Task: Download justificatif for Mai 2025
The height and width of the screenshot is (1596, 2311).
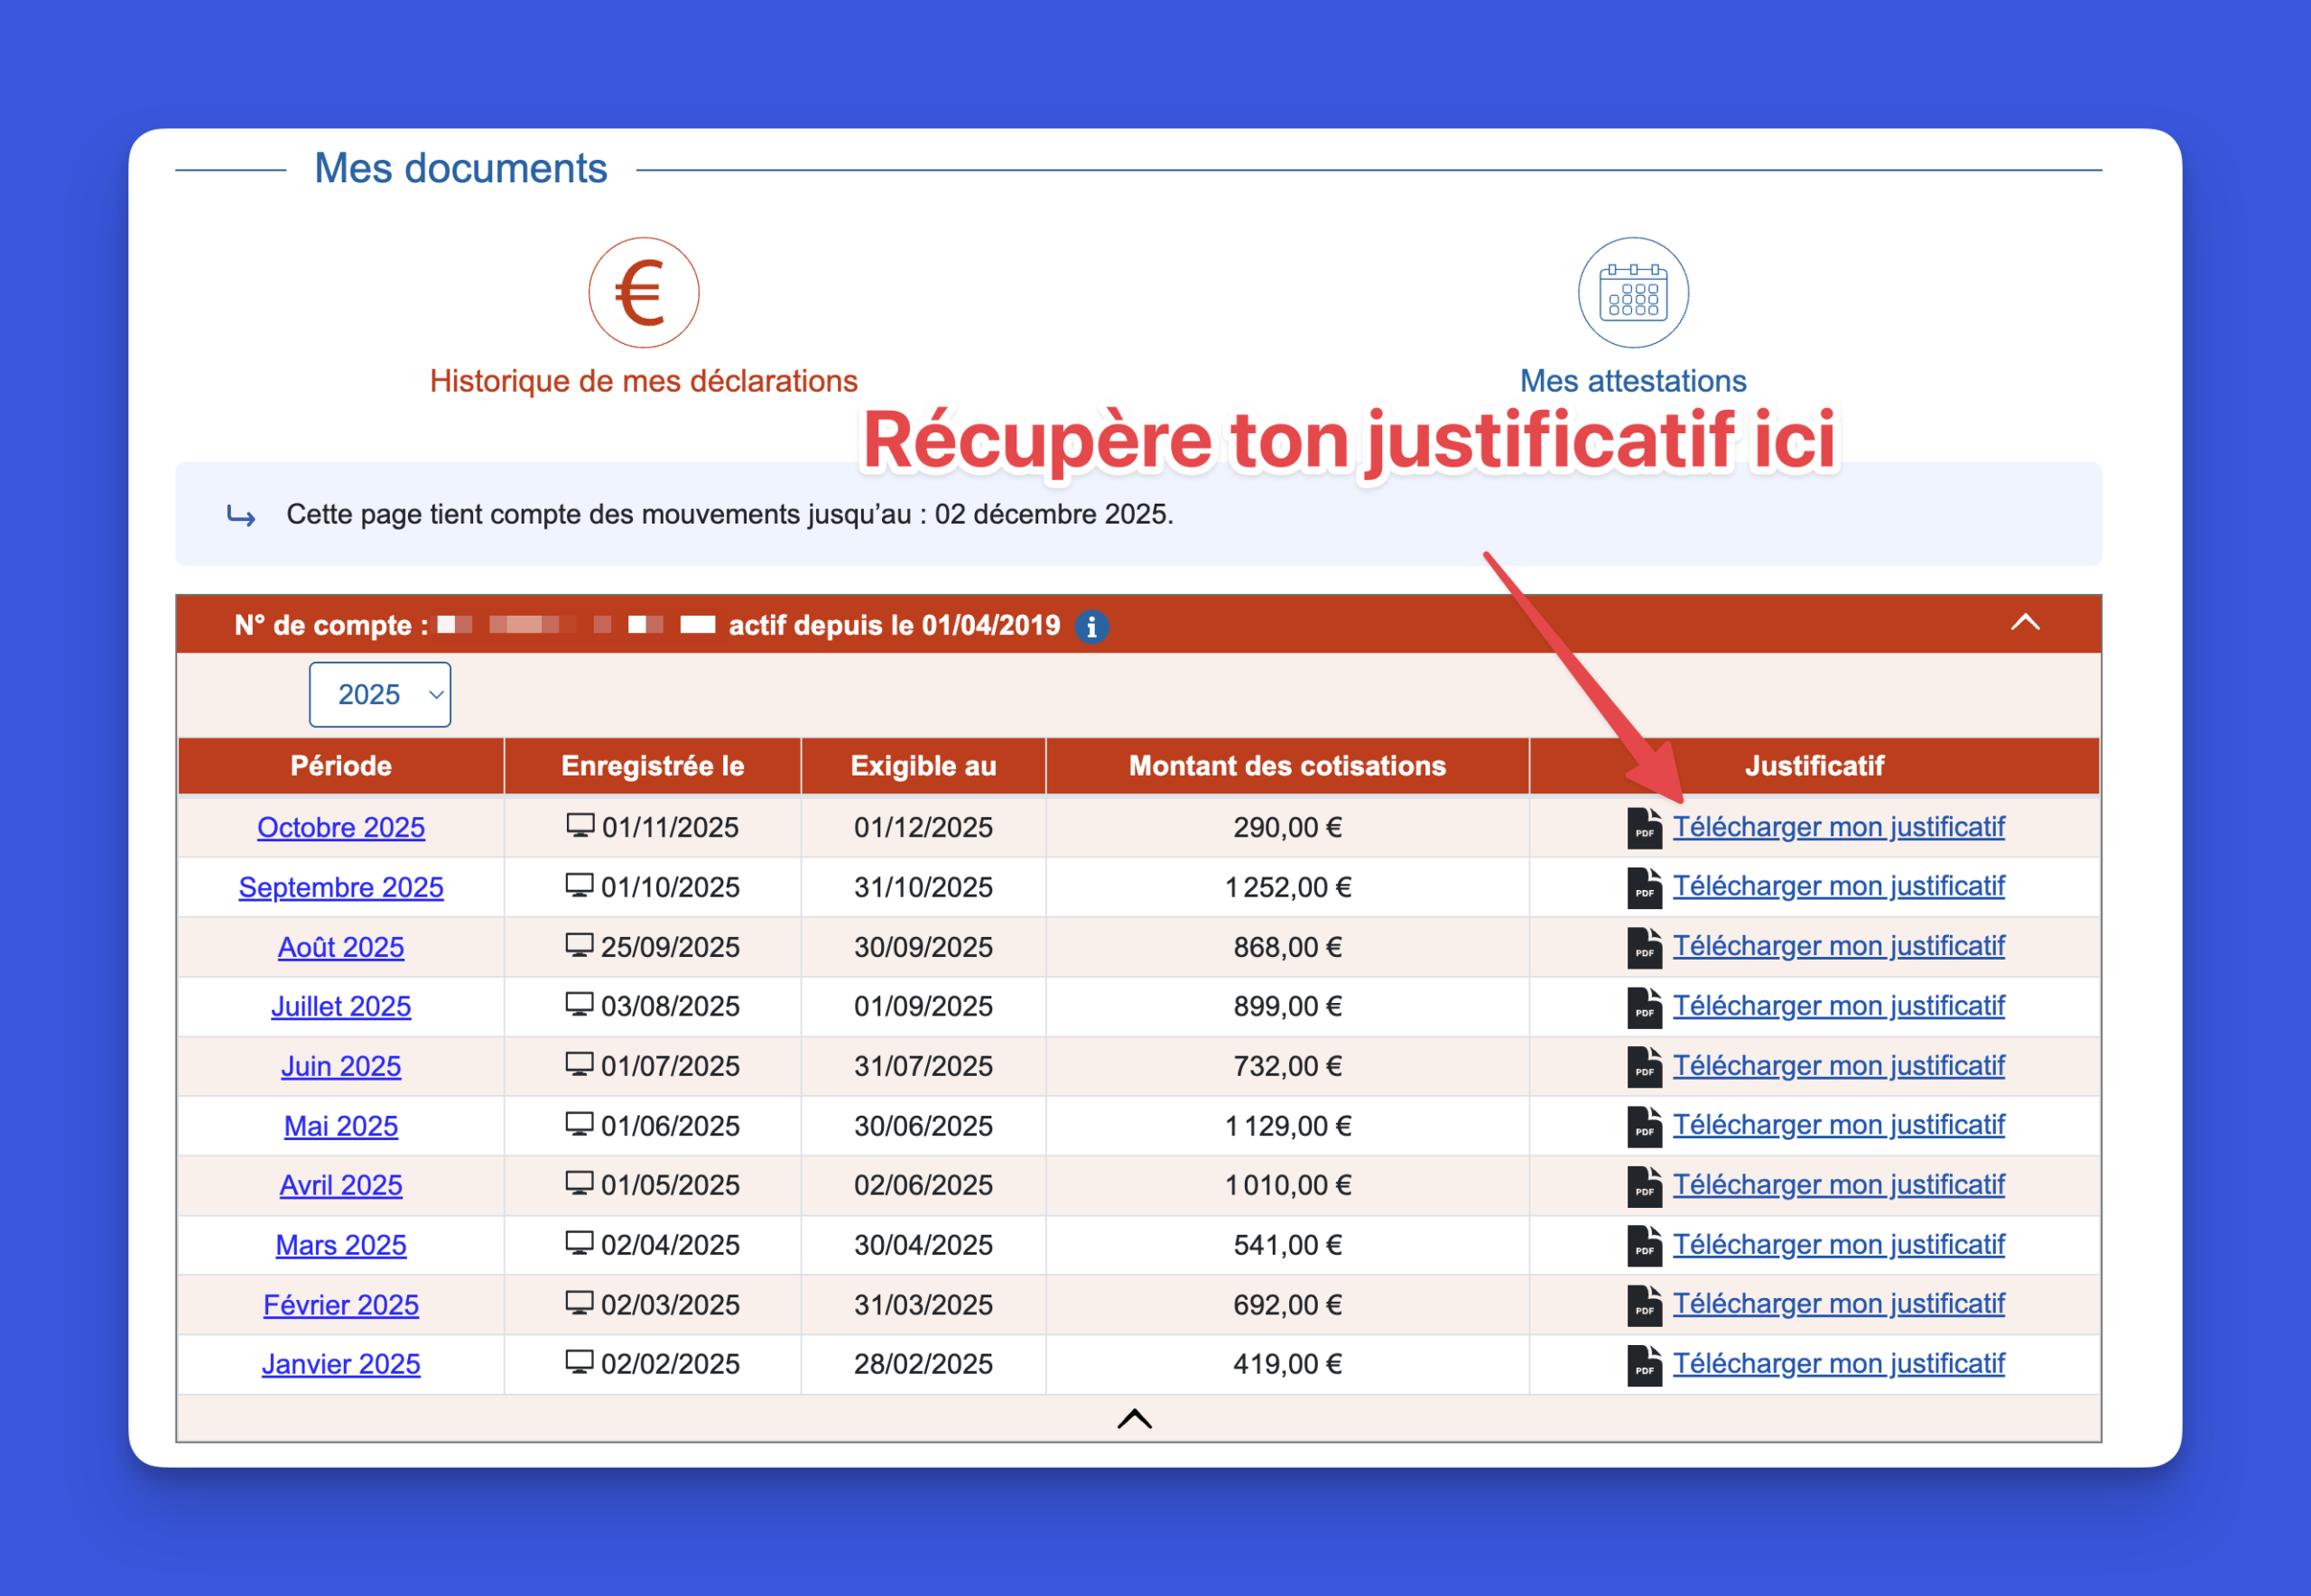Action: coord(1838,1125)
